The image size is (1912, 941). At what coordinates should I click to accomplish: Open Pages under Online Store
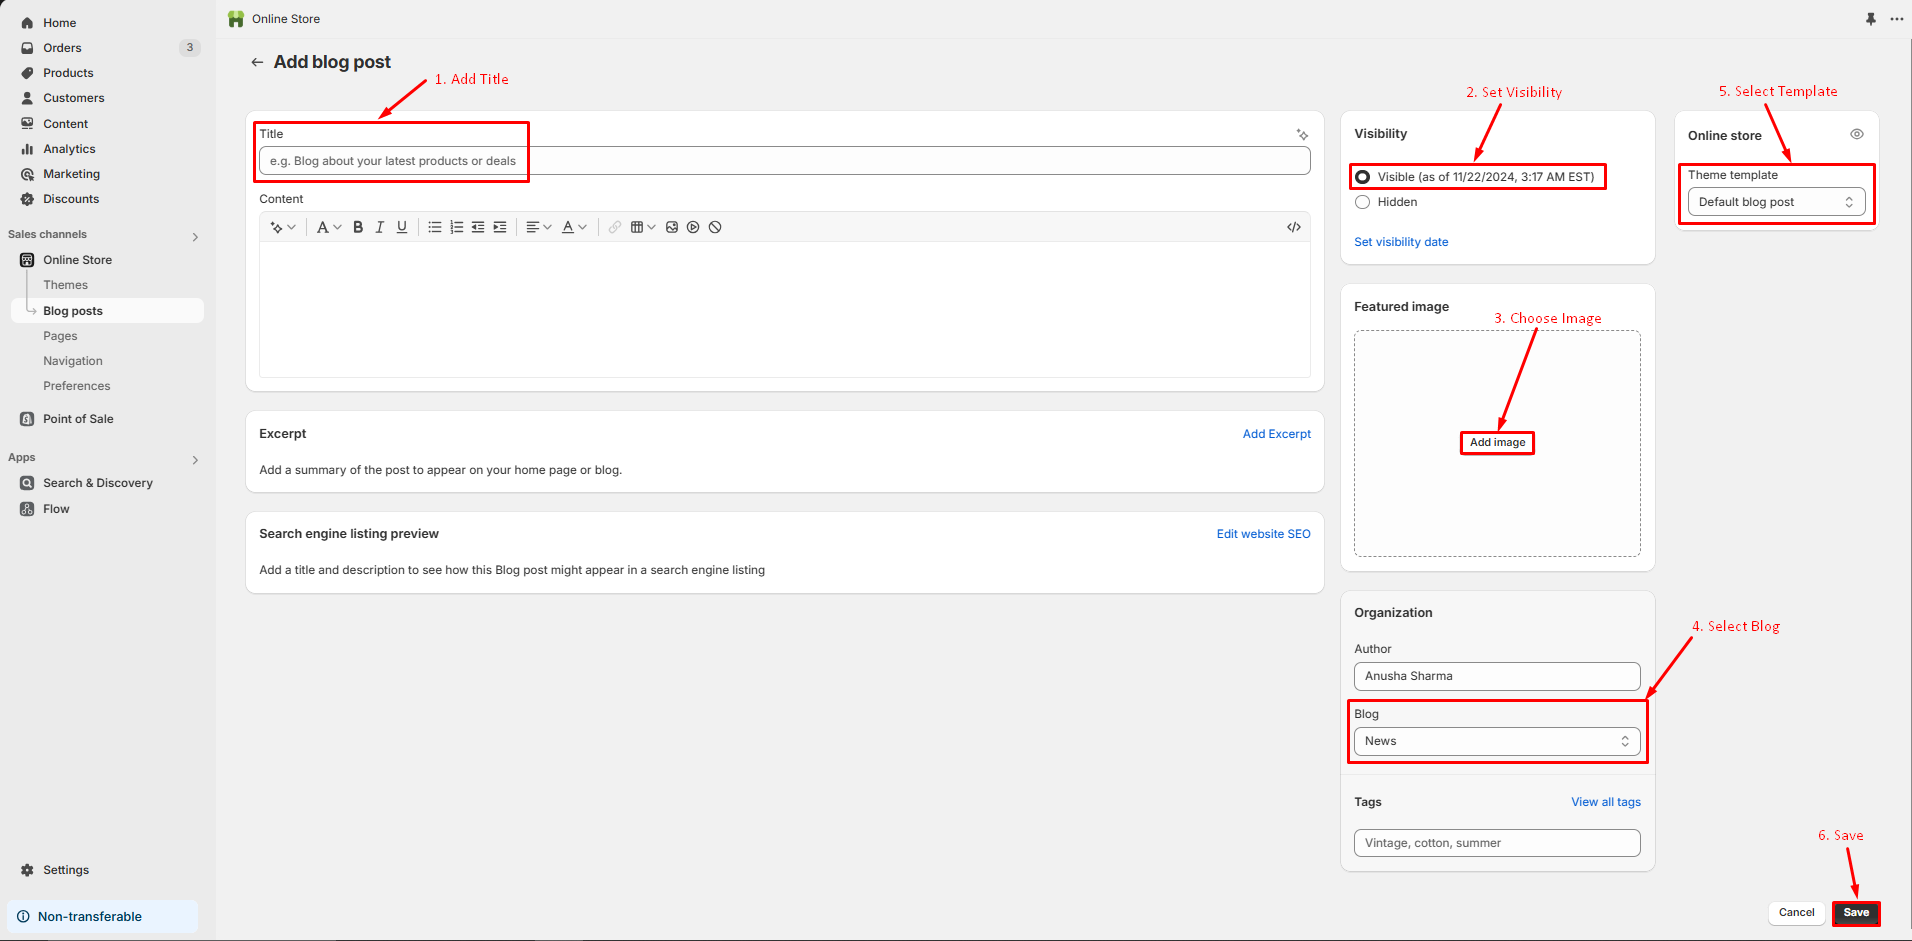60,336
